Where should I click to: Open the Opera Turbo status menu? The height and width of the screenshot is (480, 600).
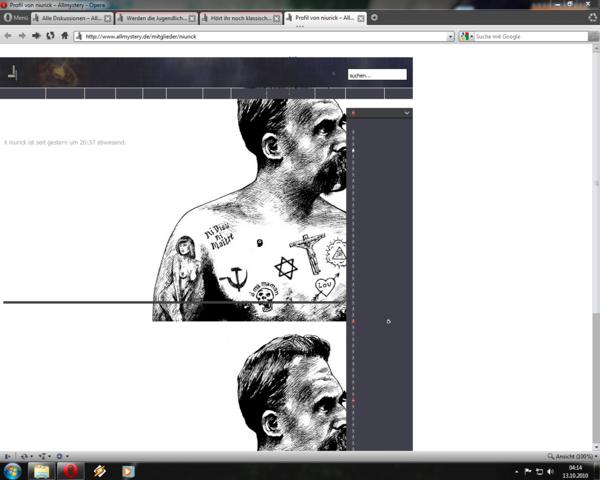pyautogui.click(x=62, y=456)
